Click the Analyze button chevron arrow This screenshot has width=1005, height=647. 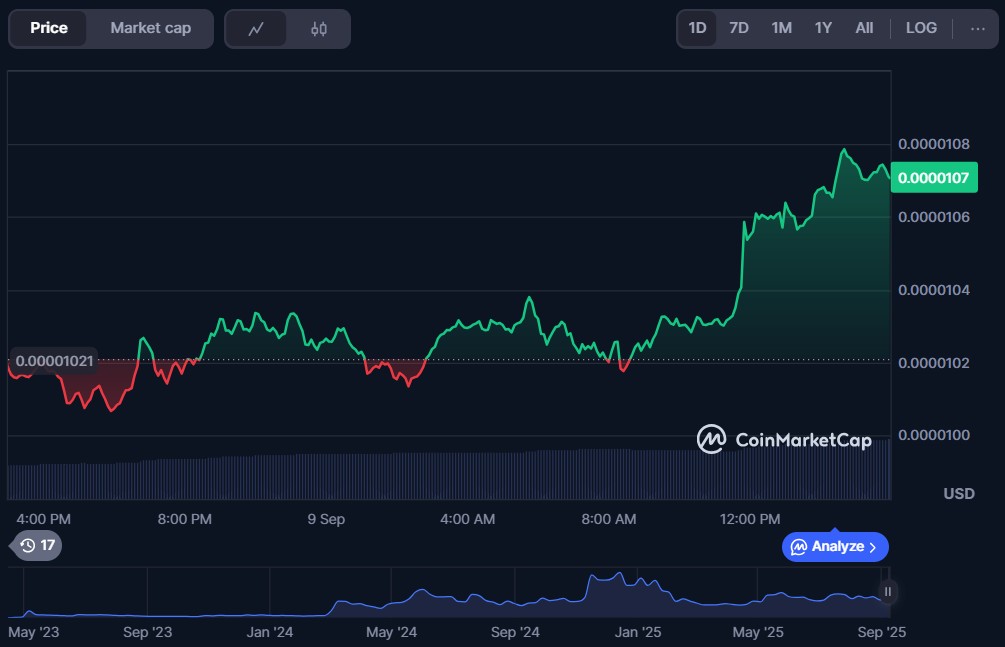click(x=873, y=547)
